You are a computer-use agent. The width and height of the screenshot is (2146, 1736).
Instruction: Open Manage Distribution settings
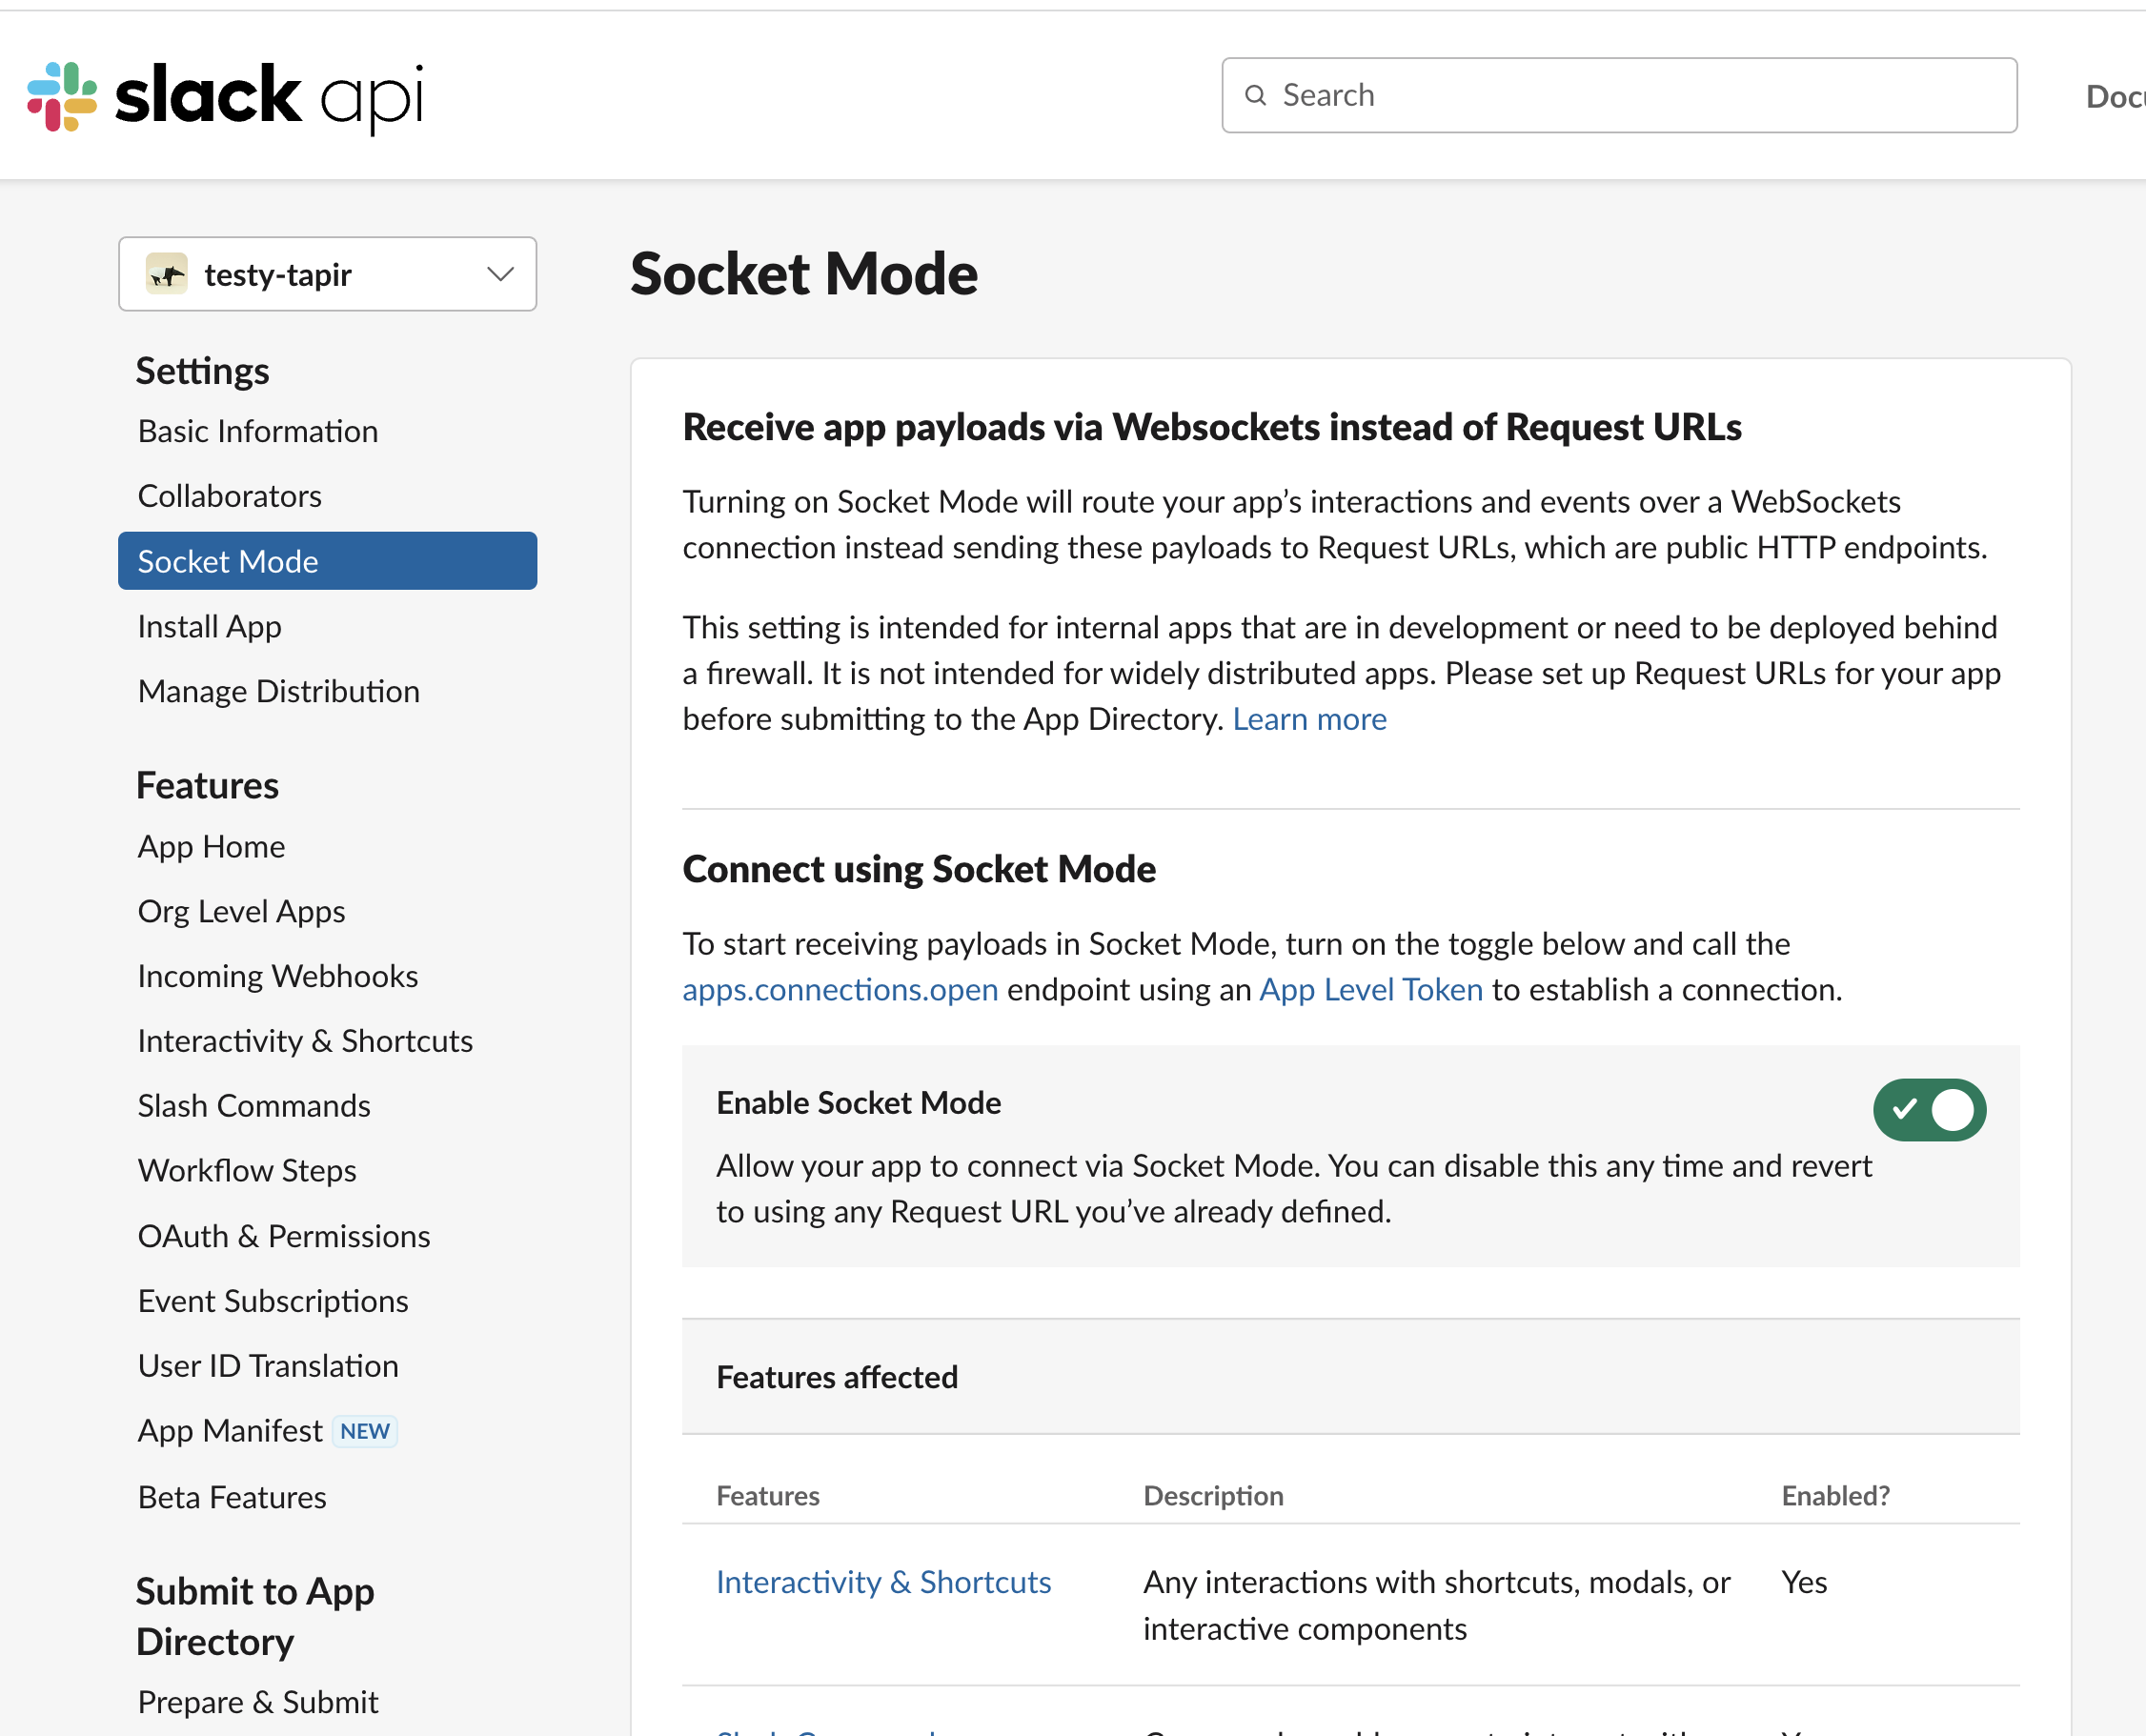coord(279,690)
